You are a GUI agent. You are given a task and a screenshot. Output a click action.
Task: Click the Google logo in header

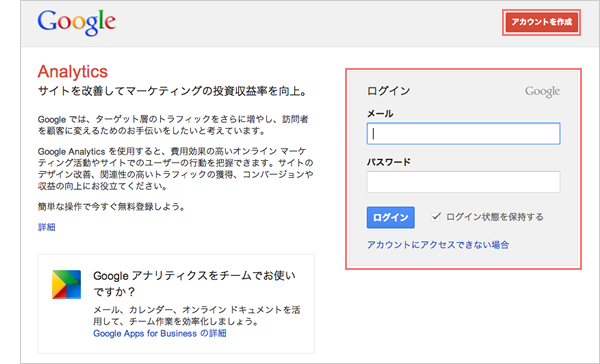pos(77,23)
